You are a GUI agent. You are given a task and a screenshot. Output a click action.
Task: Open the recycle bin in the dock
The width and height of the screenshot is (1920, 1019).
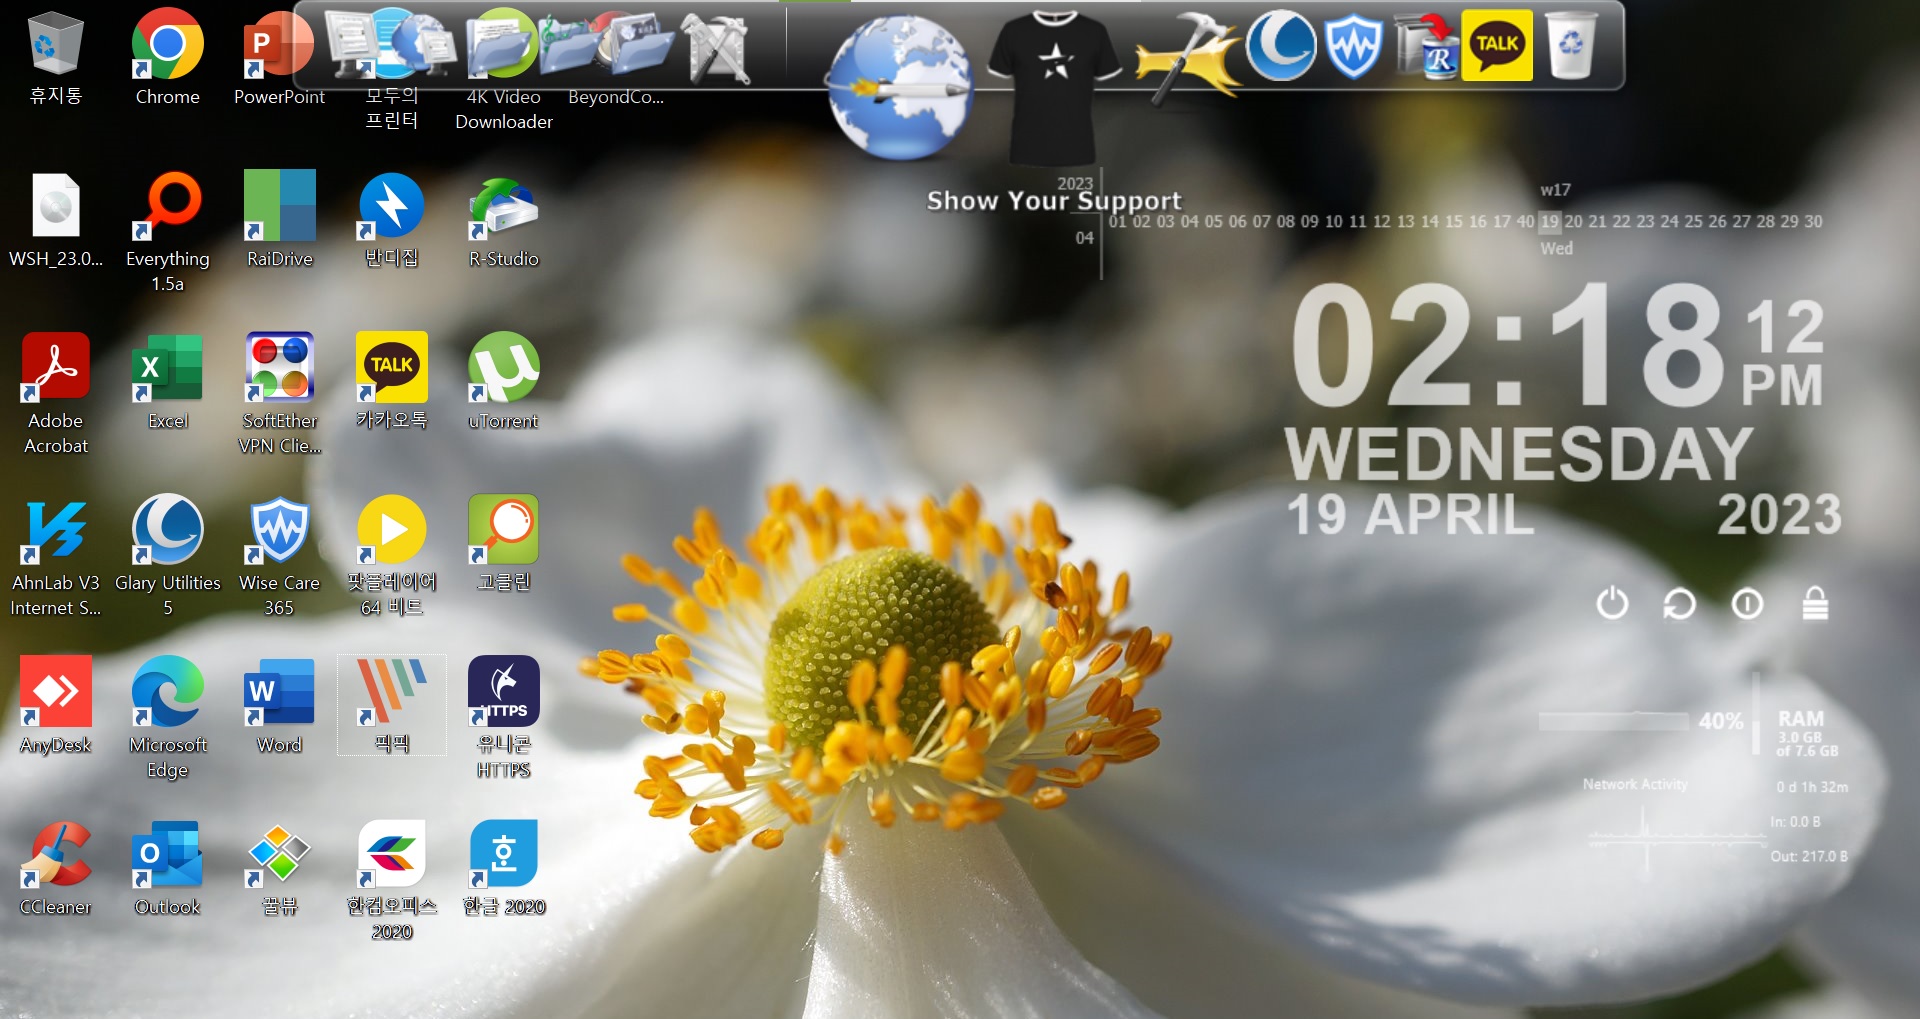tap(1571, 45)
